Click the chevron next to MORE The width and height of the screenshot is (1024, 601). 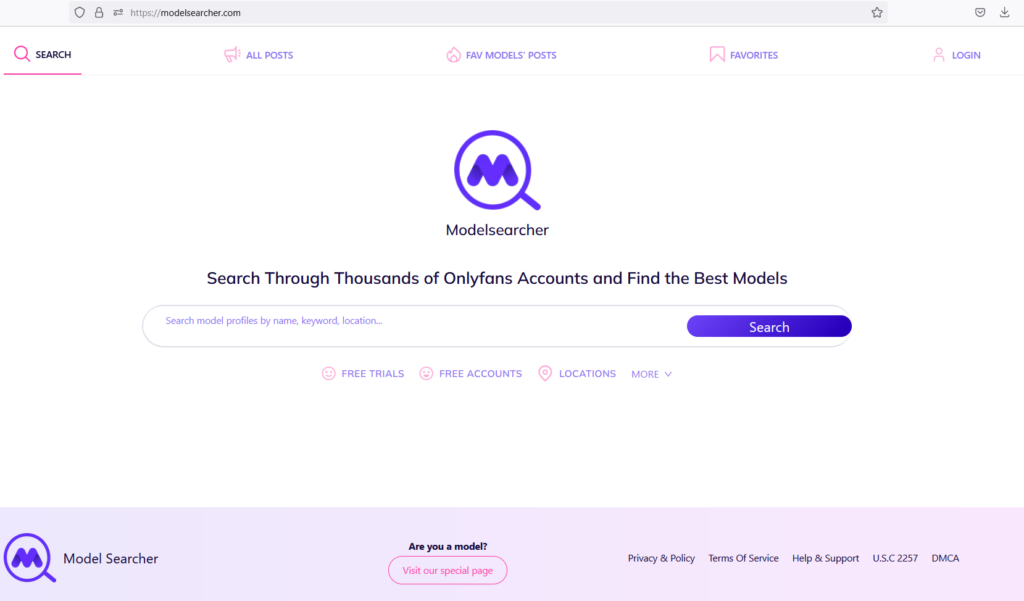point(668,374)
